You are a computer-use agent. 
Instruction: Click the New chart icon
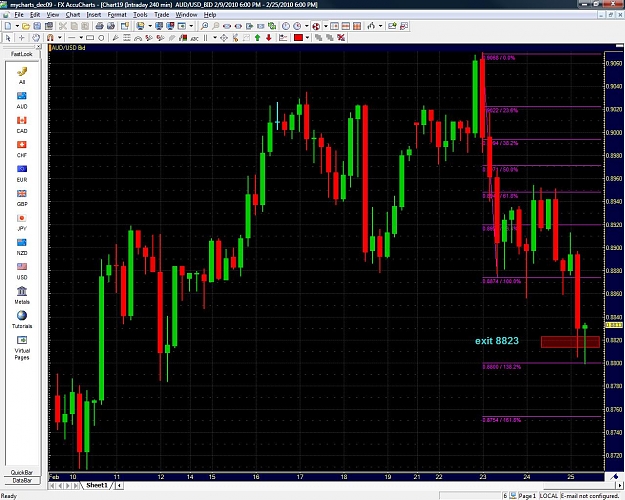[8, 26]
